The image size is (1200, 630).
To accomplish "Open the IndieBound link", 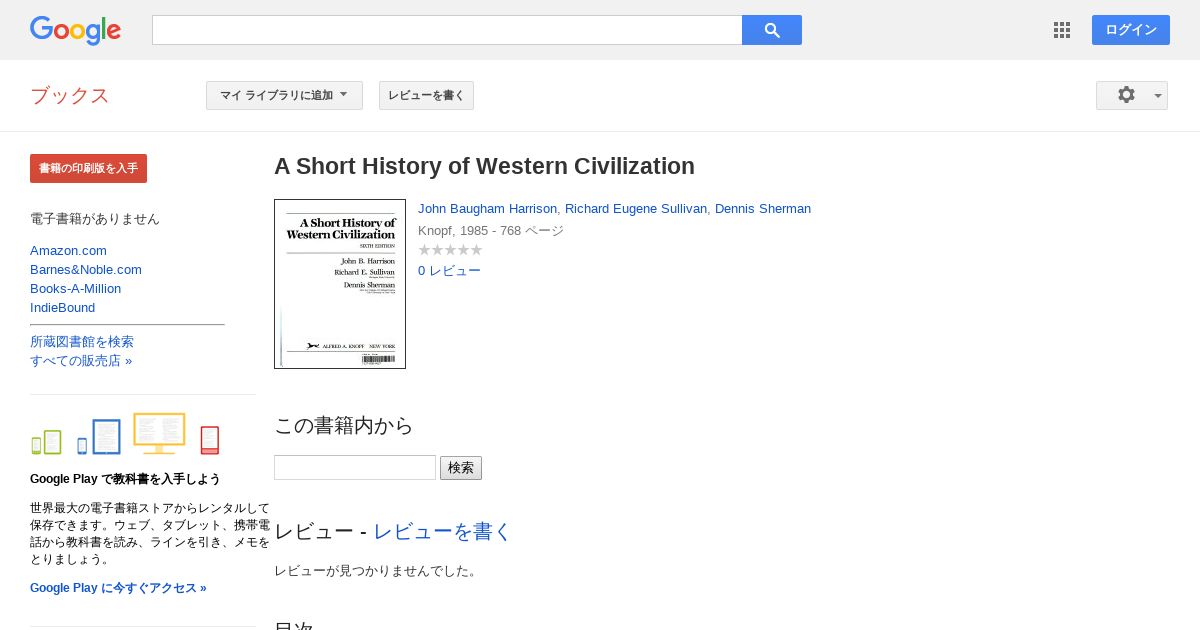I will pos(62,307).
